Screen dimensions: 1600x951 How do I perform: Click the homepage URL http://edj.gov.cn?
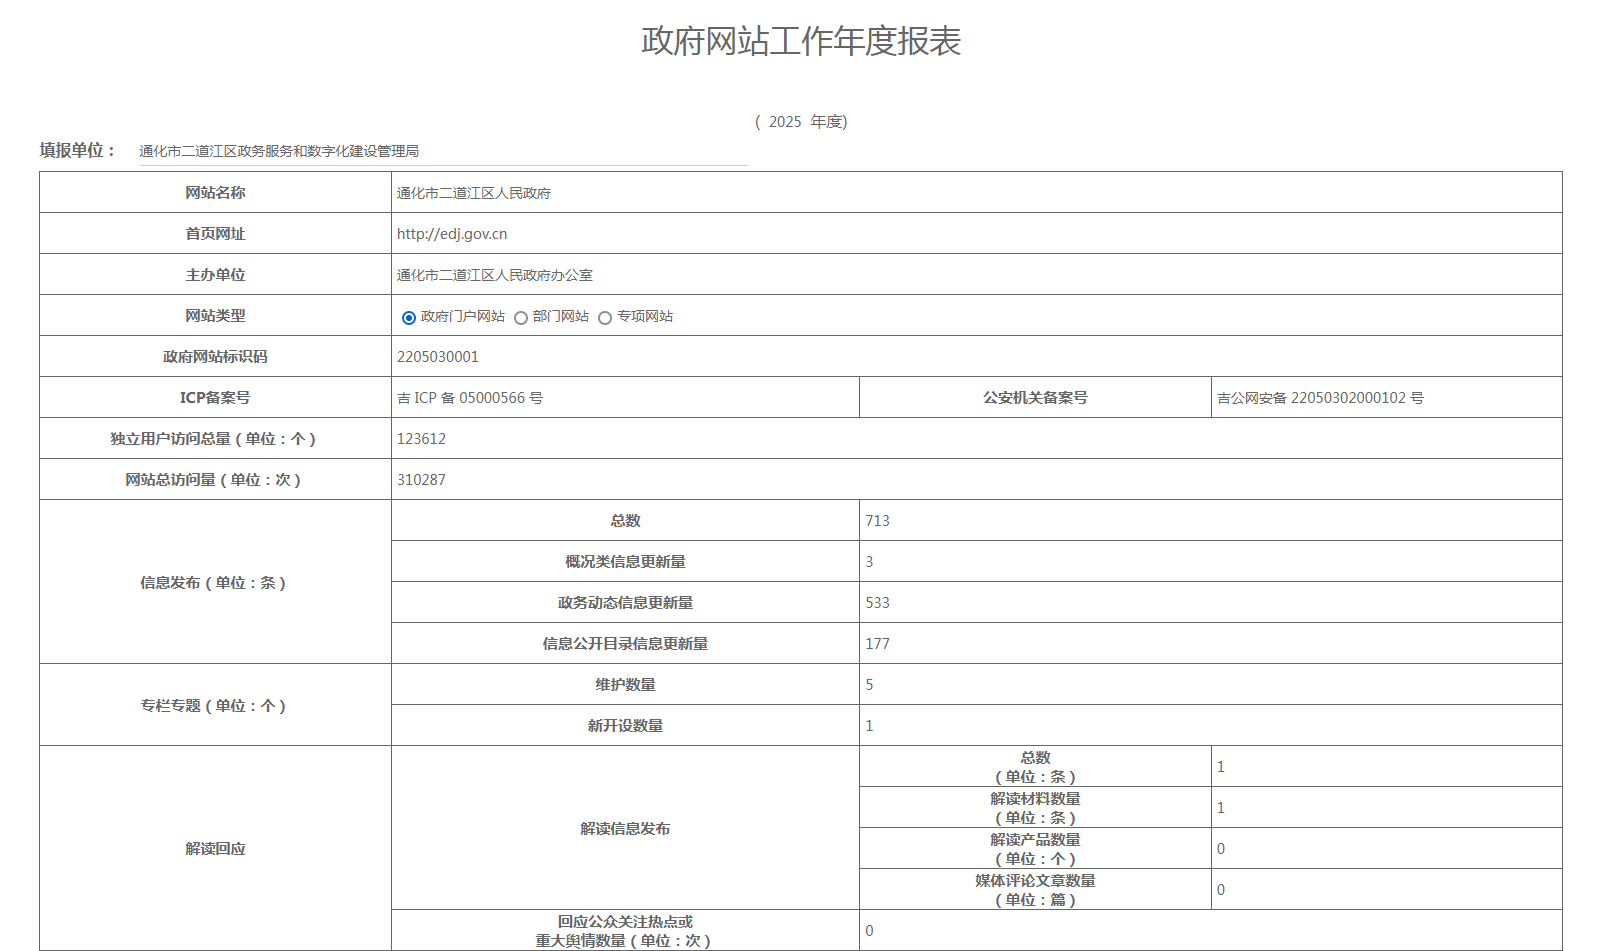452,234
